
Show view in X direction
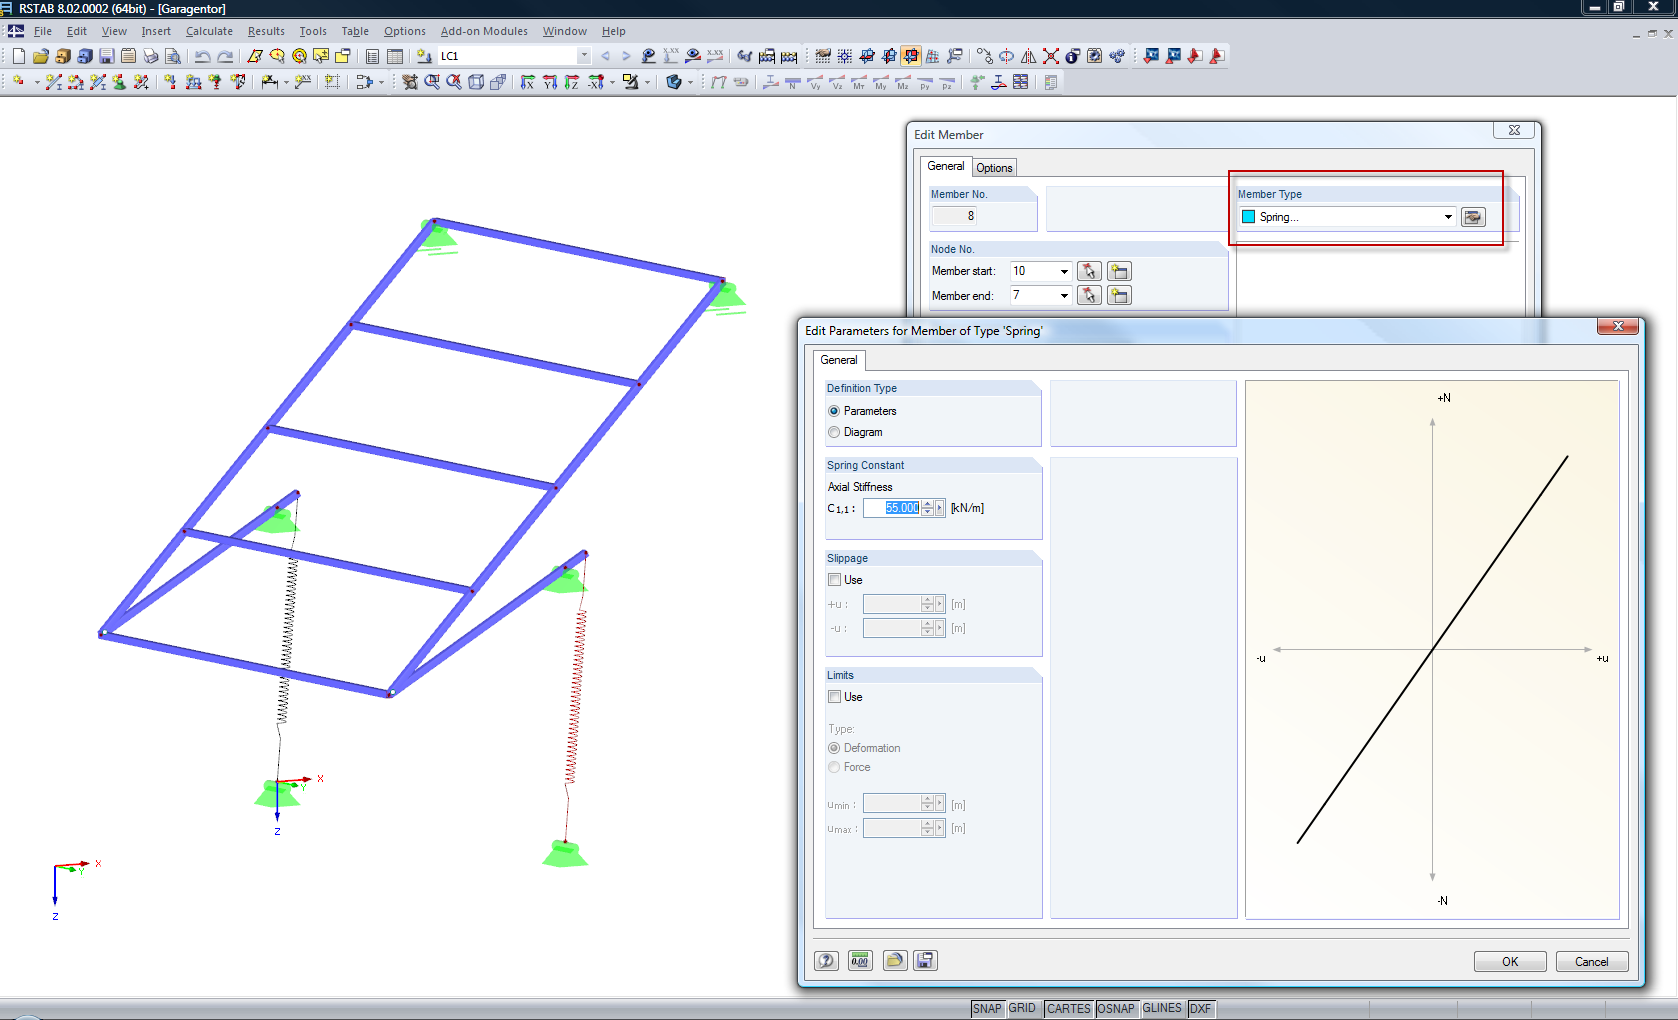coord(527,82)
